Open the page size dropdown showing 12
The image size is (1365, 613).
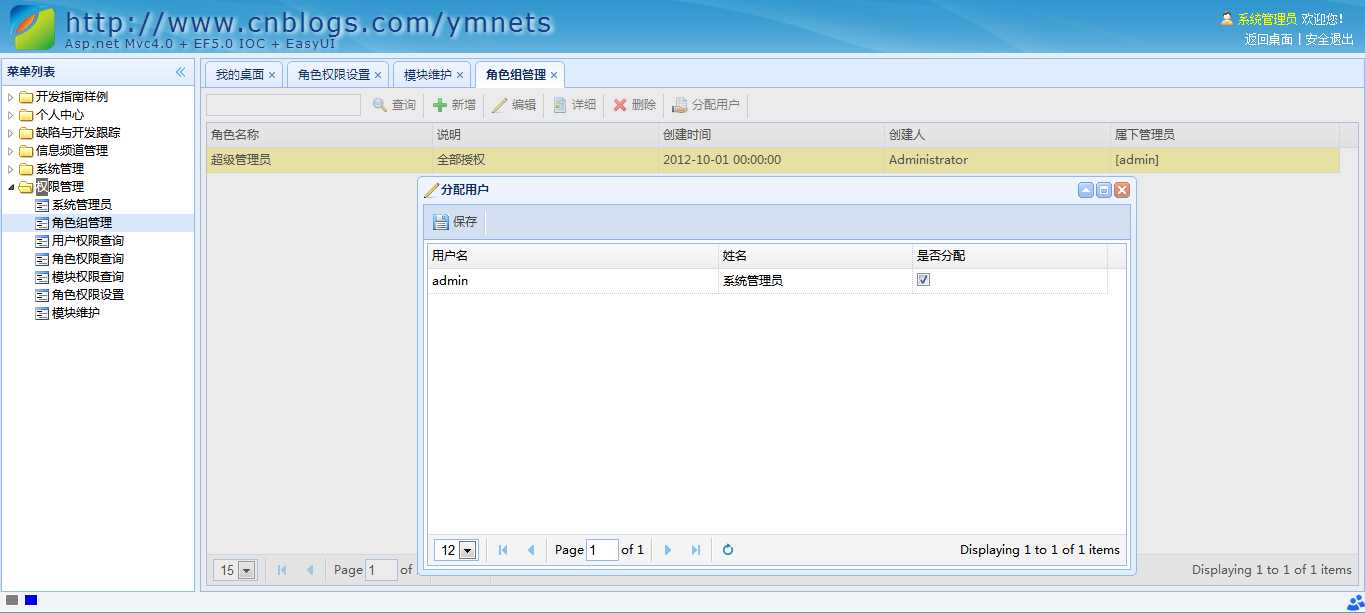click(466, 549)
